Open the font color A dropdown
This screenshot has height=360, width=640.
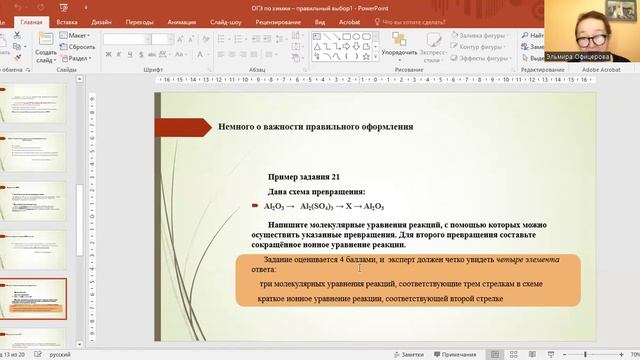[x=203, y=54]
